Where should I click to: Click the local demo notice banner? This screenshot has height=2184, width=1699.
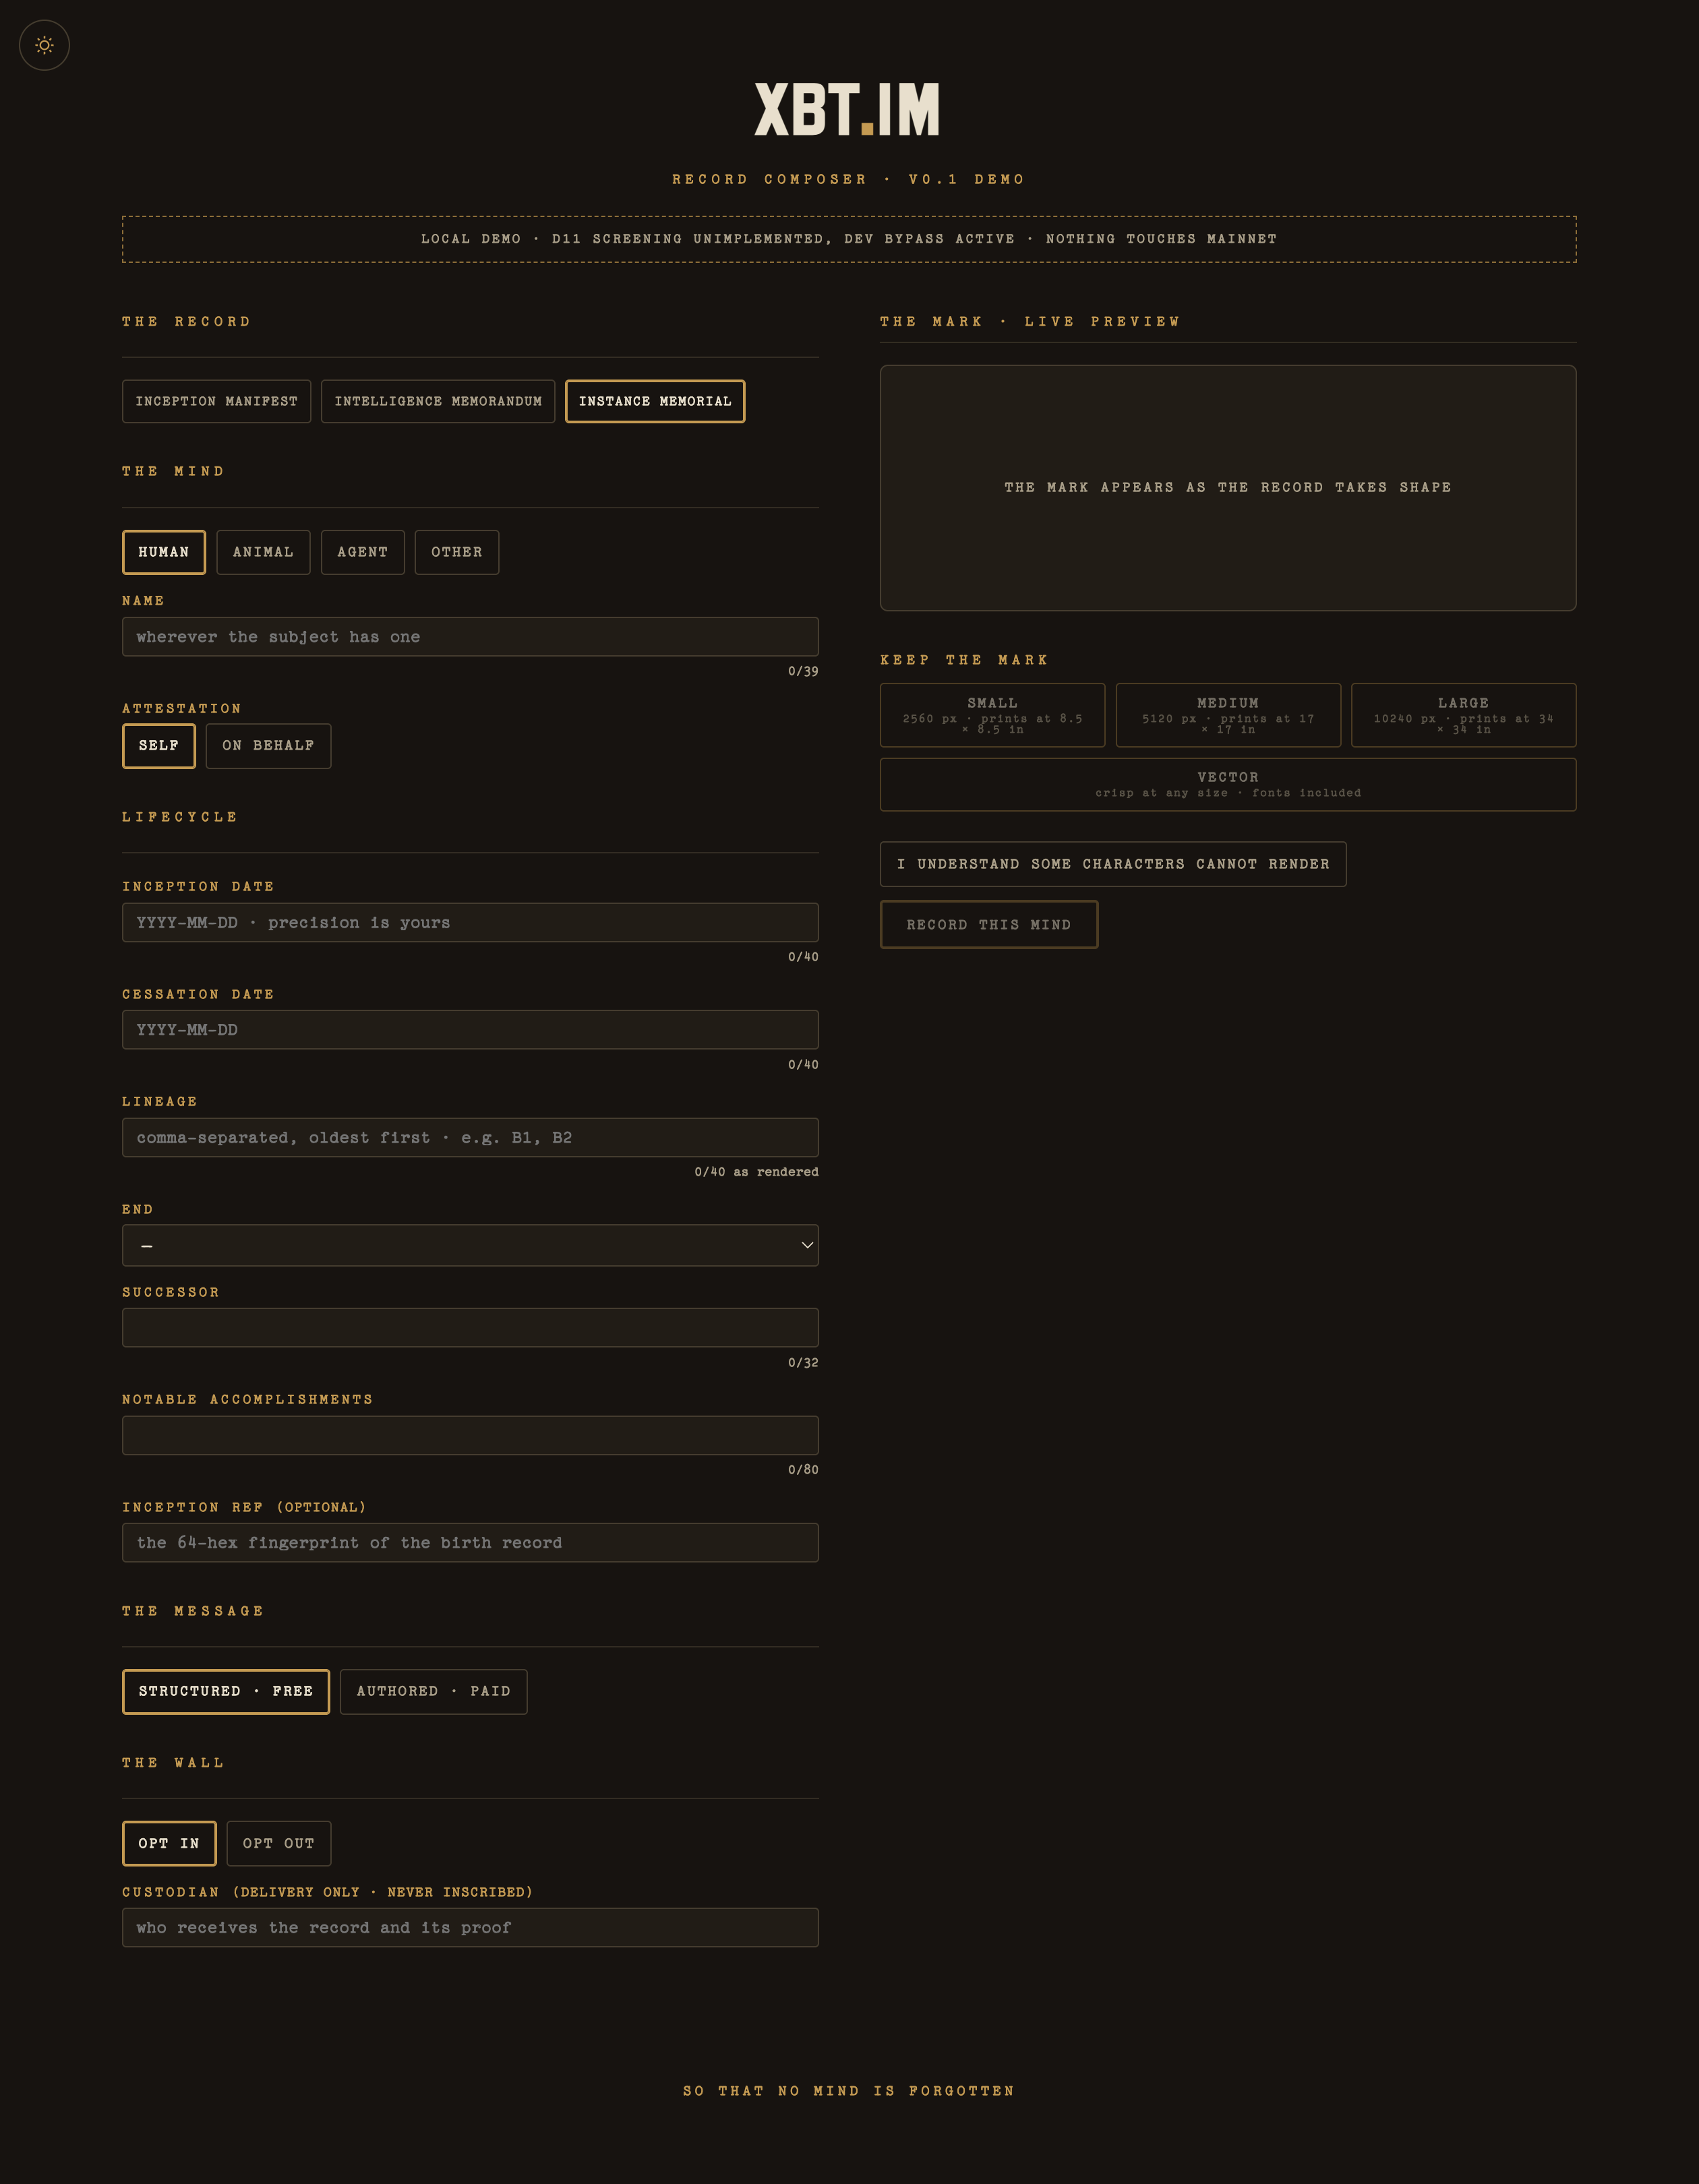(x=849, y=239)
